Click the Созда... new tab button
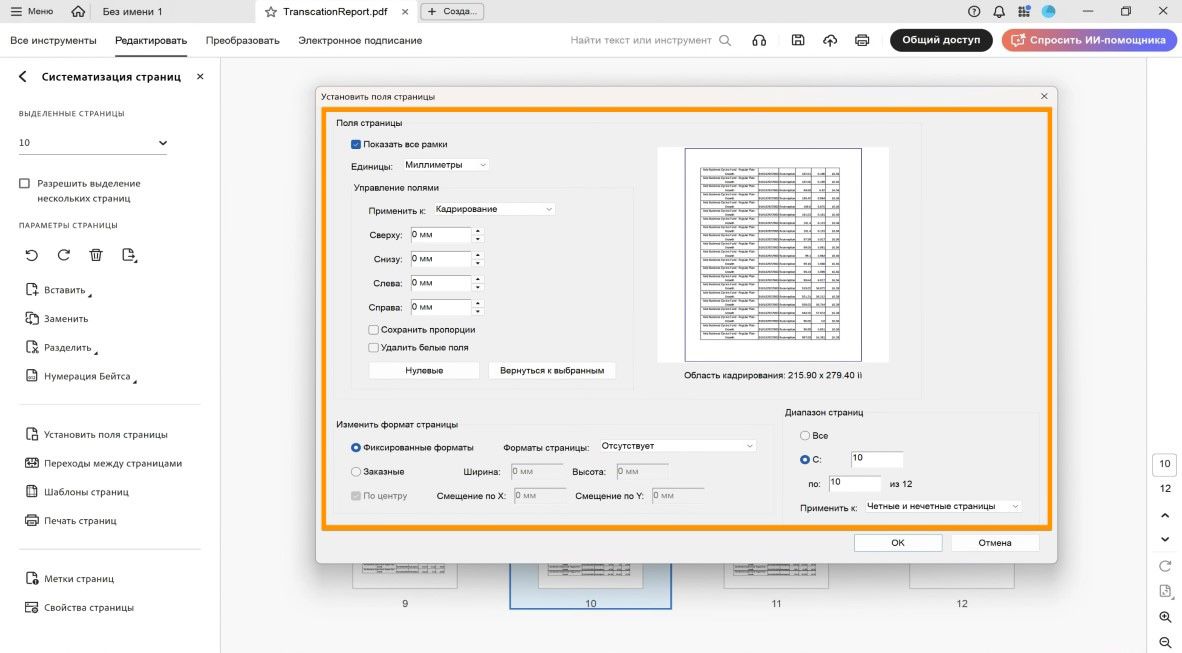This screenshot has width=1182, height=653. [452, 11]
